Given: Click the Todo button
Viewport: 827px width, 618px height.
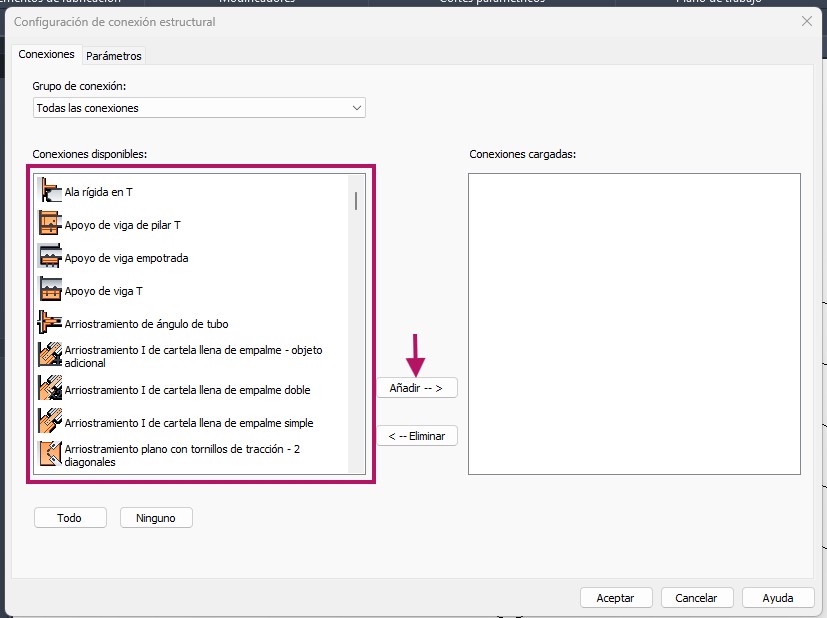Looking at the screenshot, I should pyautogui.click(x=69, y=518).
